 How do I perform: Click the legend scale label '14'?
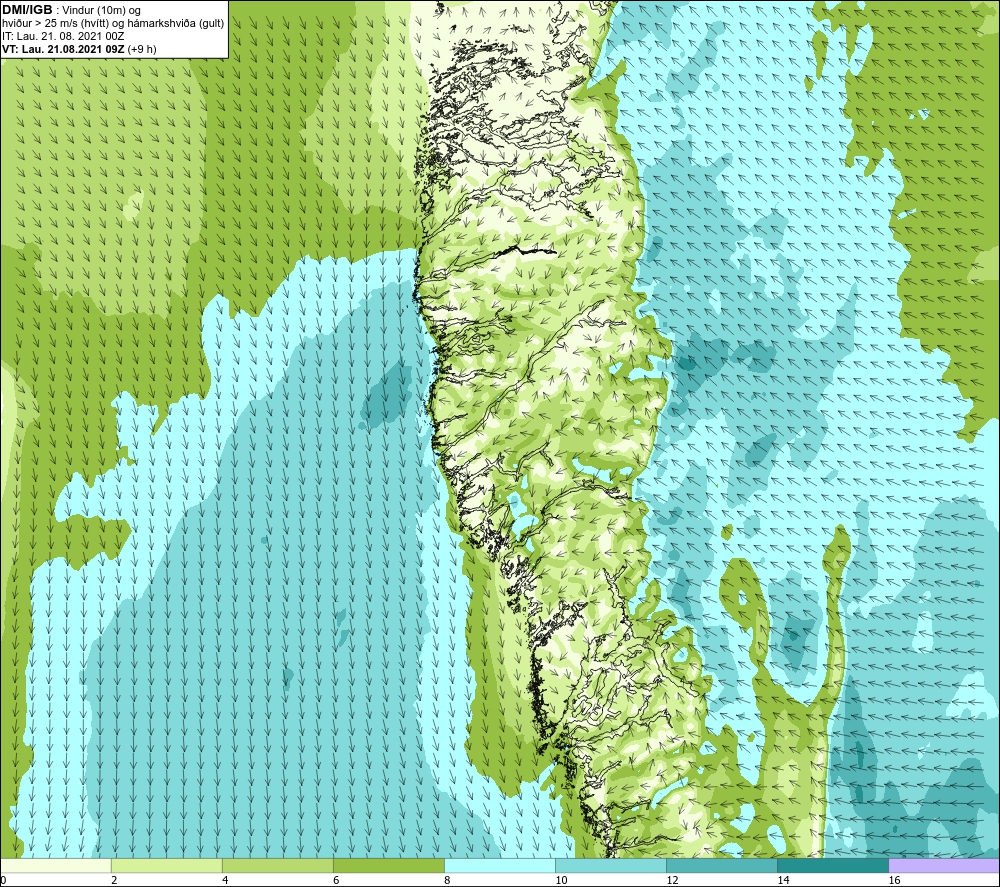783,881
